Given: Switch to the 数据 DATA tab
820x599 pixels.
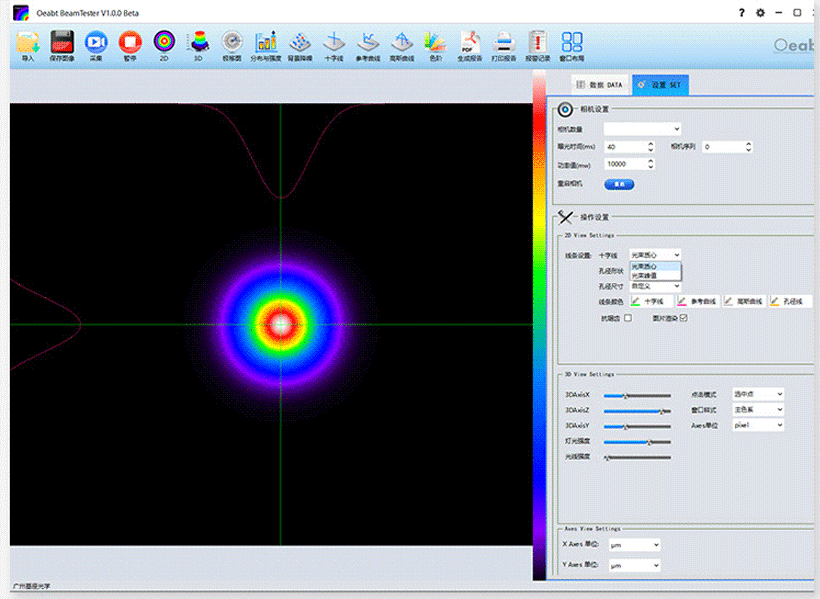Looking at the screenshot, I should [x=599, y=86].
